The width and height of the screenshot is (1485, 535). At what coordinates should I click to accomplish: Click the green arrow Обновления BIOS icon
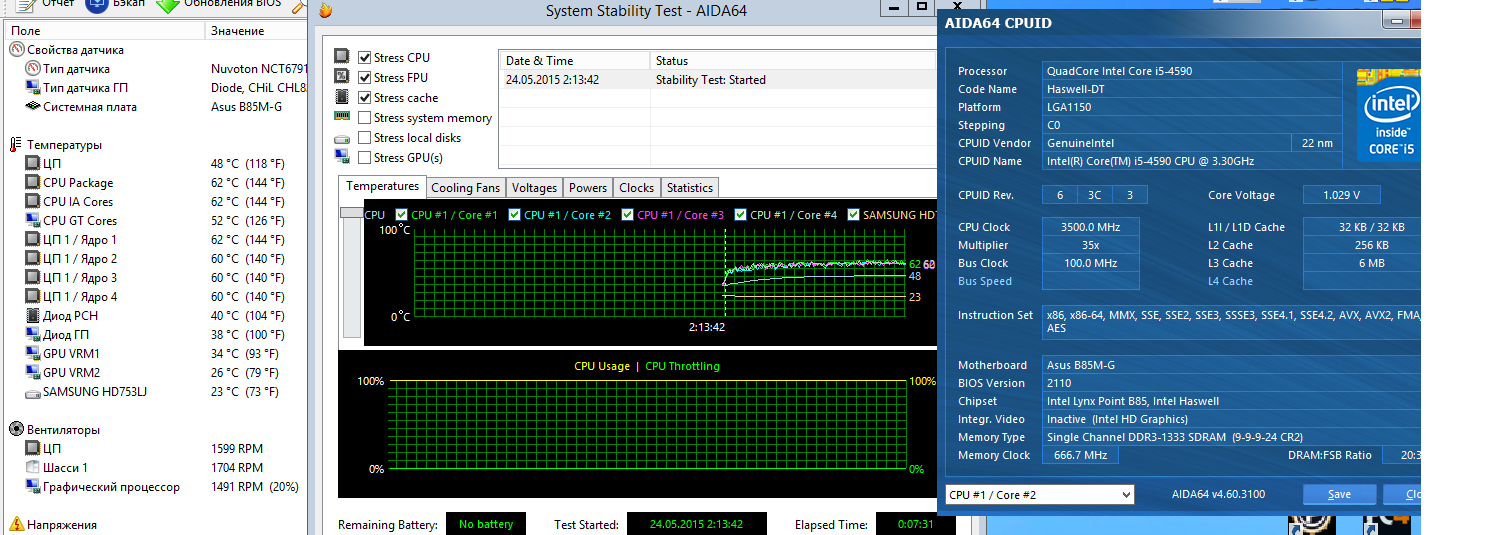[x=168, y=5]
